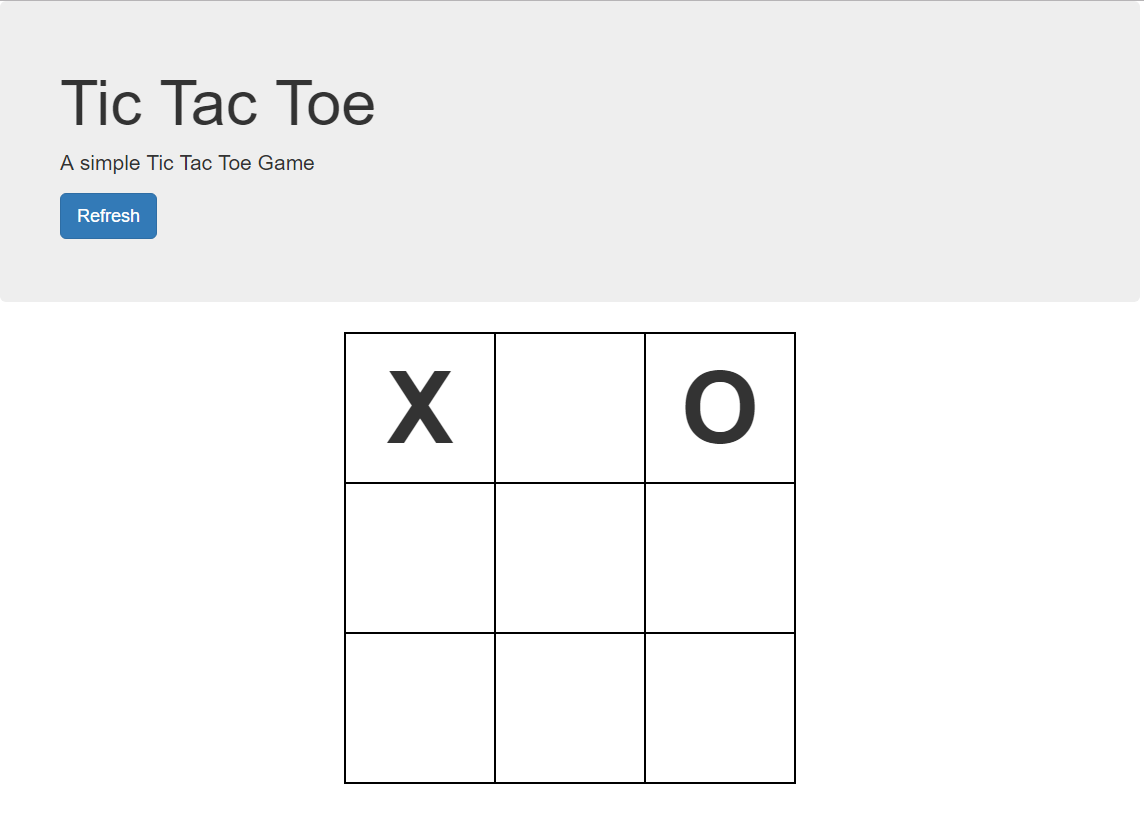Image resolution: width=1144 pixels, height=825 pixels.
Task: Click the word 'Game' in the subtitle
Action: (x=286, y=163)
